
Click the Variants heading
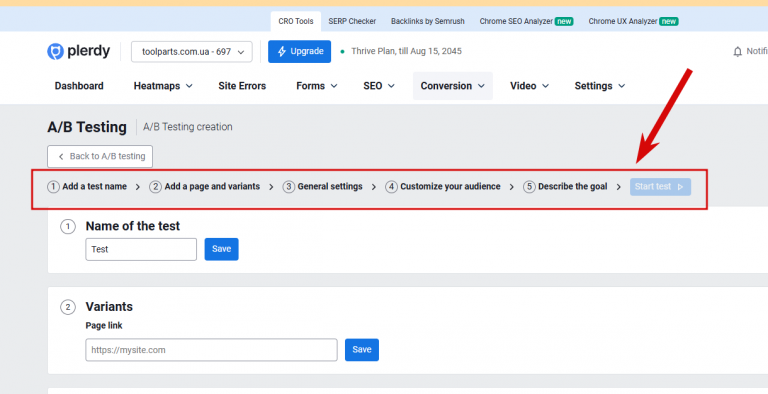pyautogui.click(x=109, y=307)
